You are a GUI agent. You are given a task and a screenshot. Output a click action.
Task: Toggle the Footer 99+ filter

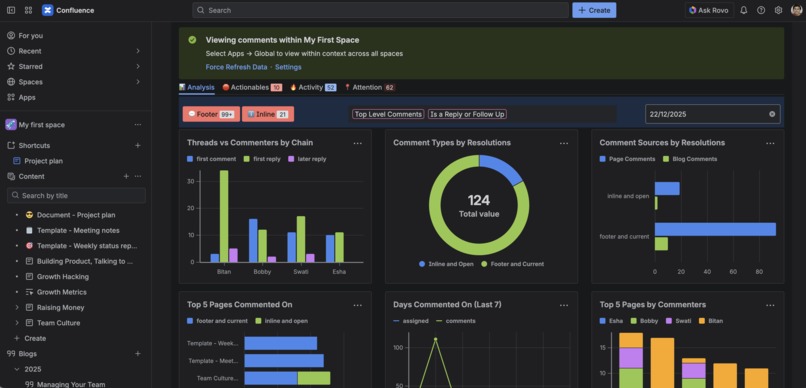[x=211, y=114]
